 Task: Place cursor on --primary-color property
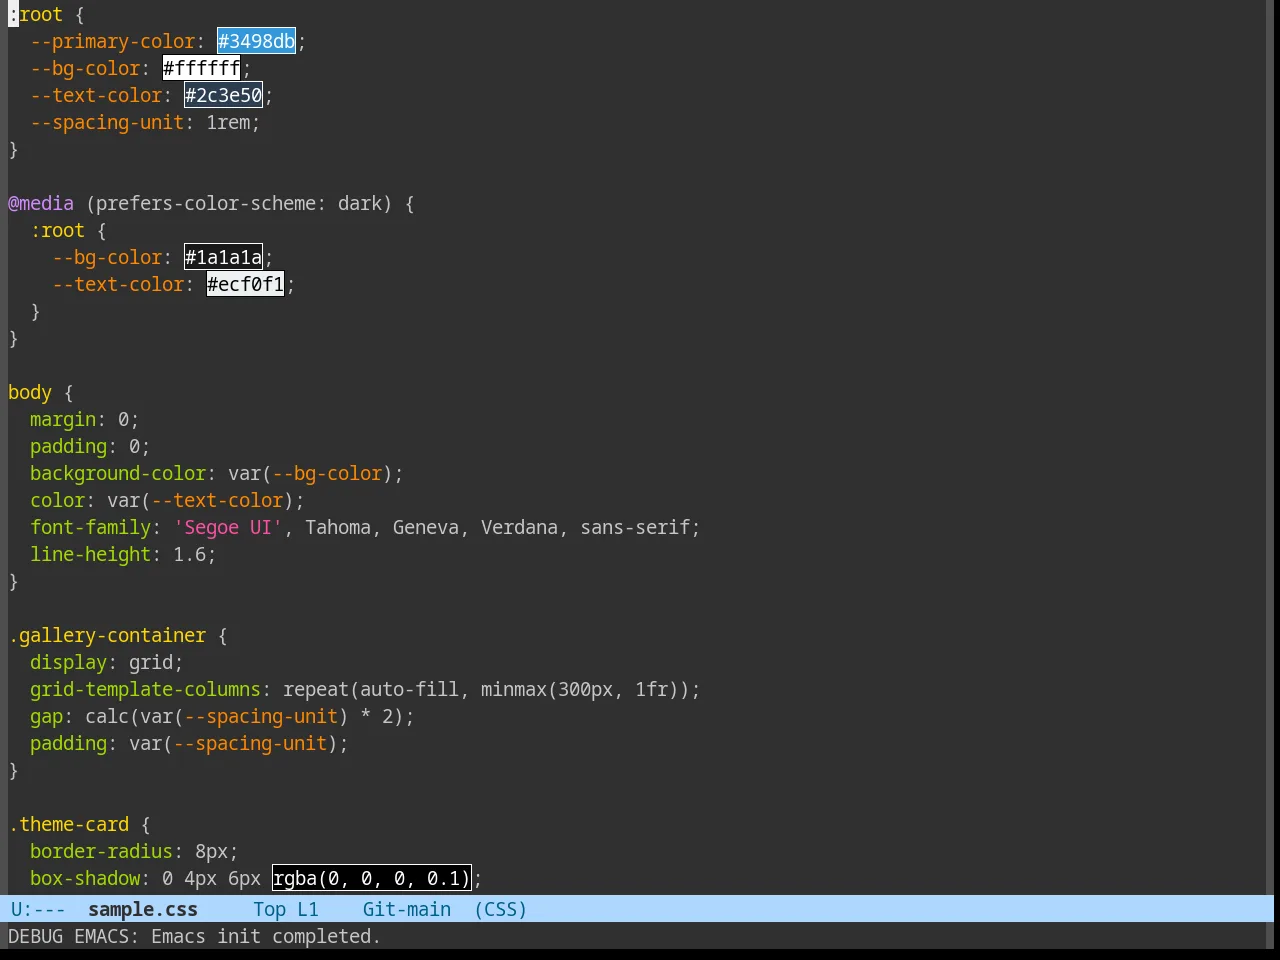[x=112, y=41]
